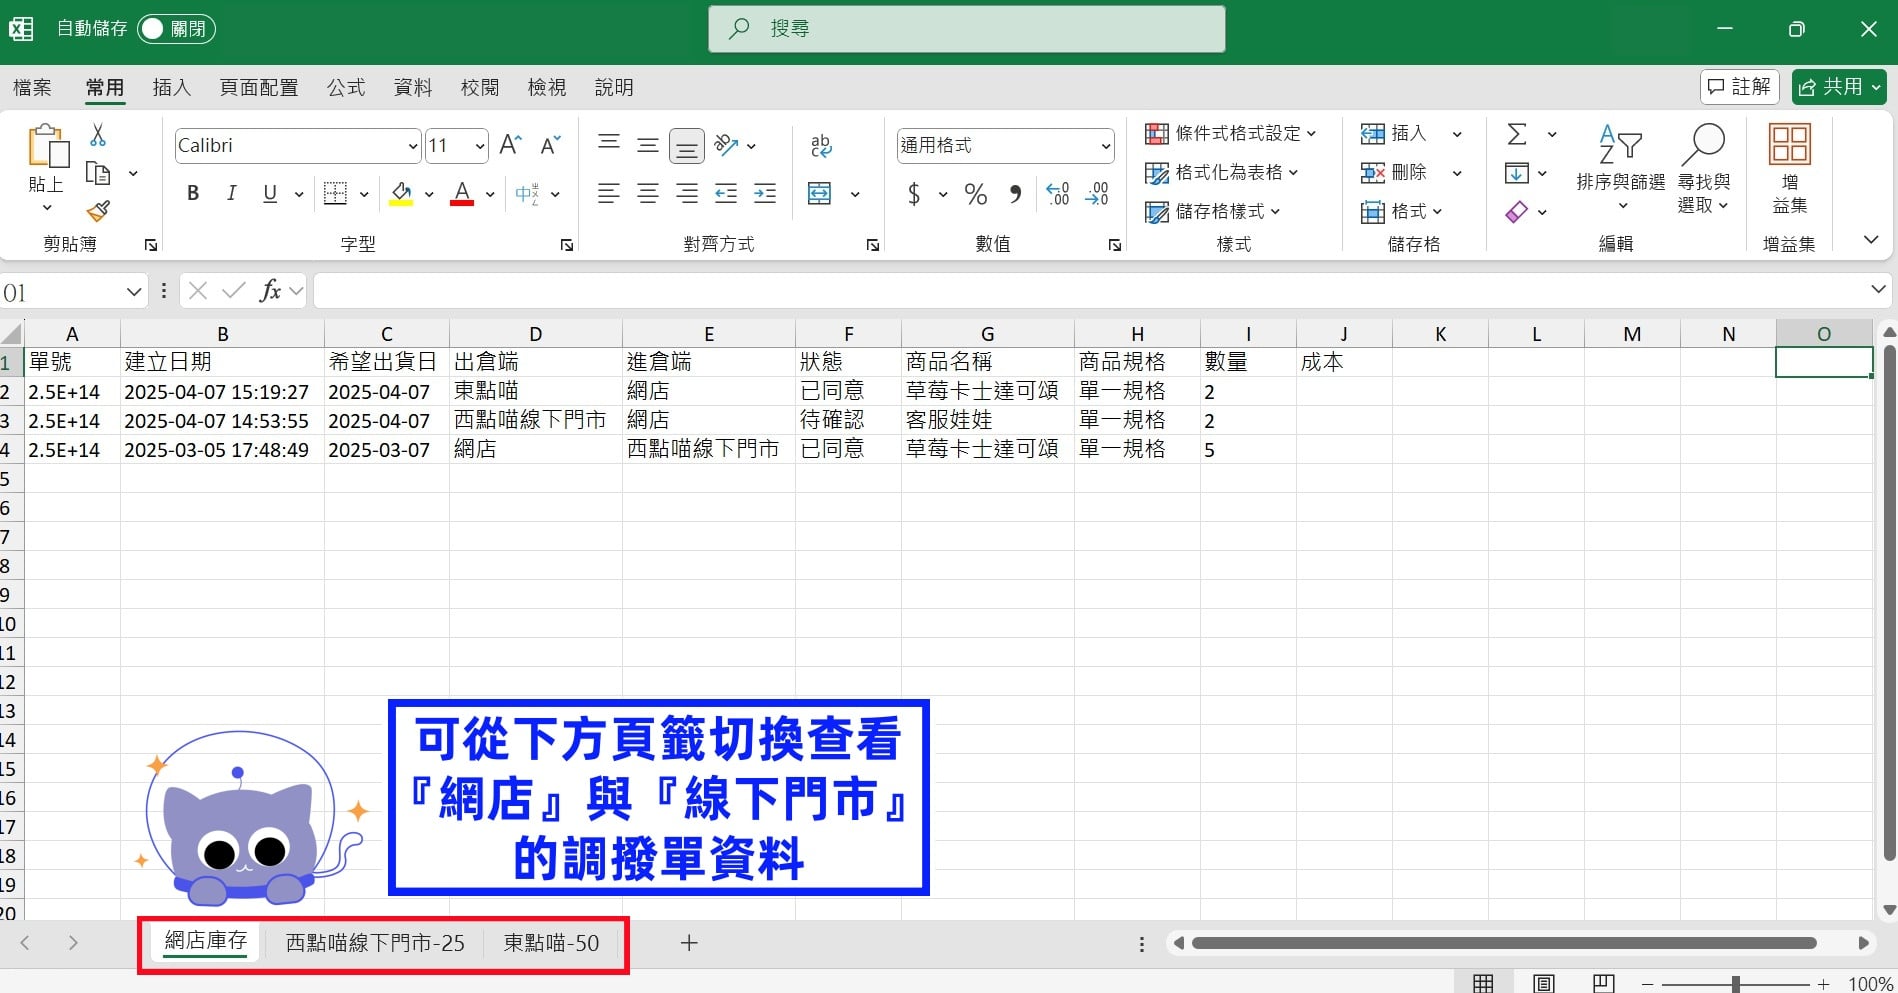Screen dimensions: 1898x993
Task: Open the font name dropdown
Action: 412,146
